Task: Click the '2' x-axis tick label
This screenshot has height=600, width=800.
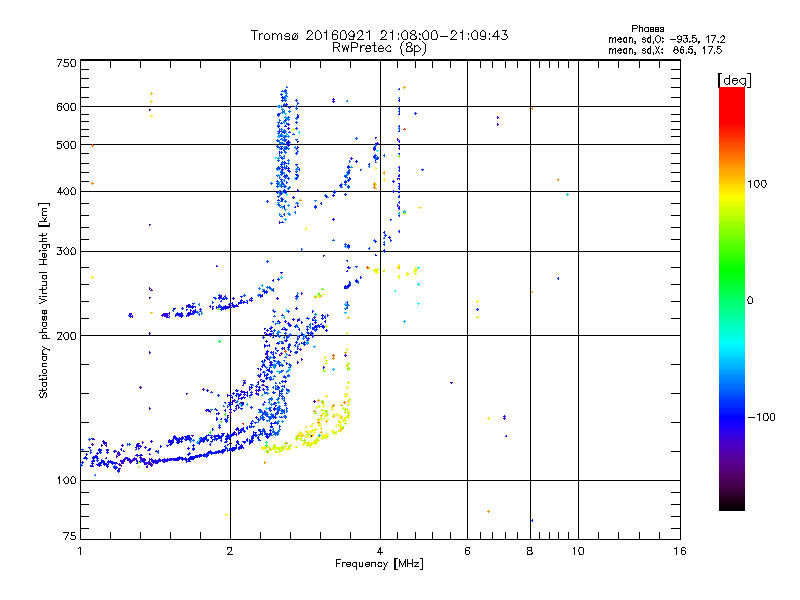Action: point(230,551)
